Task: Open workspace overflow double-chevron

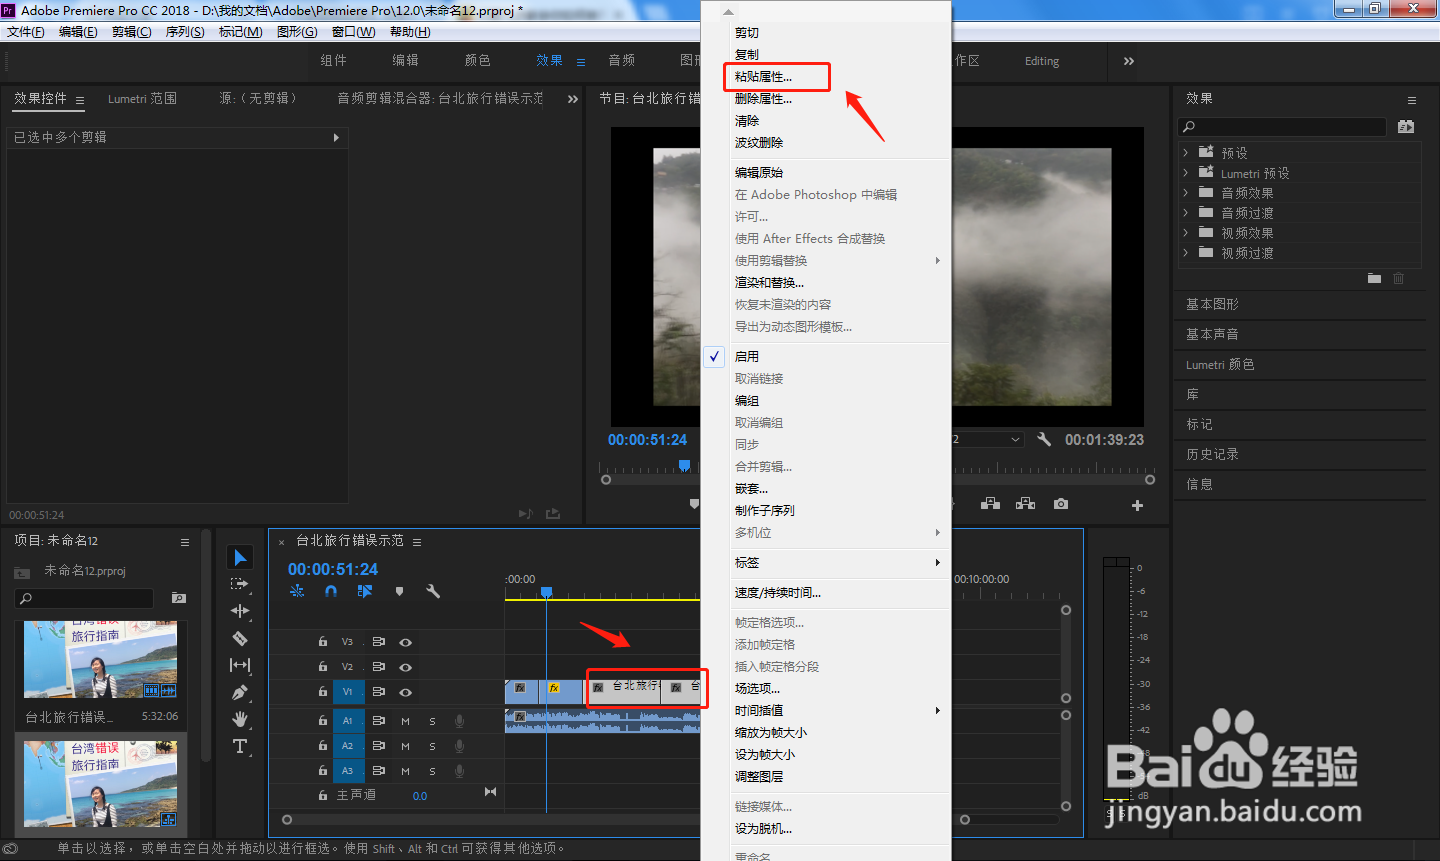Action: [x=1129, y=61]
